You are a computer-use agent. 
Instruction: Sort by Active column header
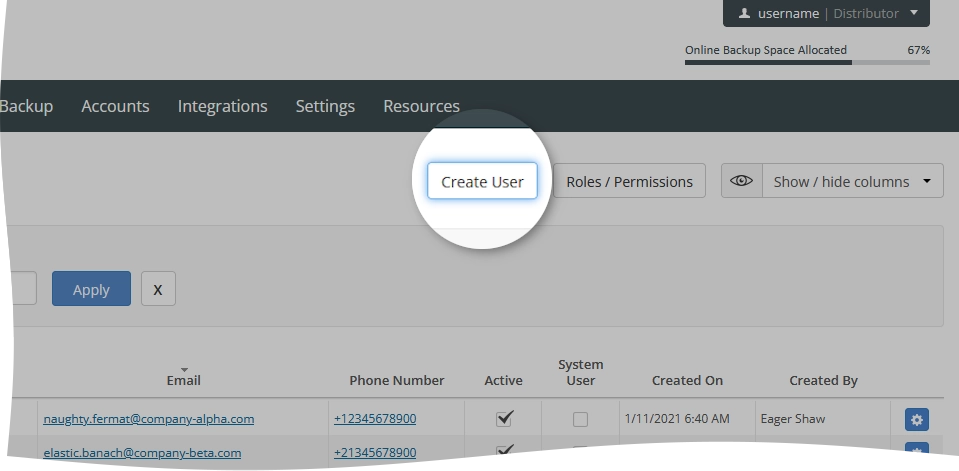coord(503,380)
